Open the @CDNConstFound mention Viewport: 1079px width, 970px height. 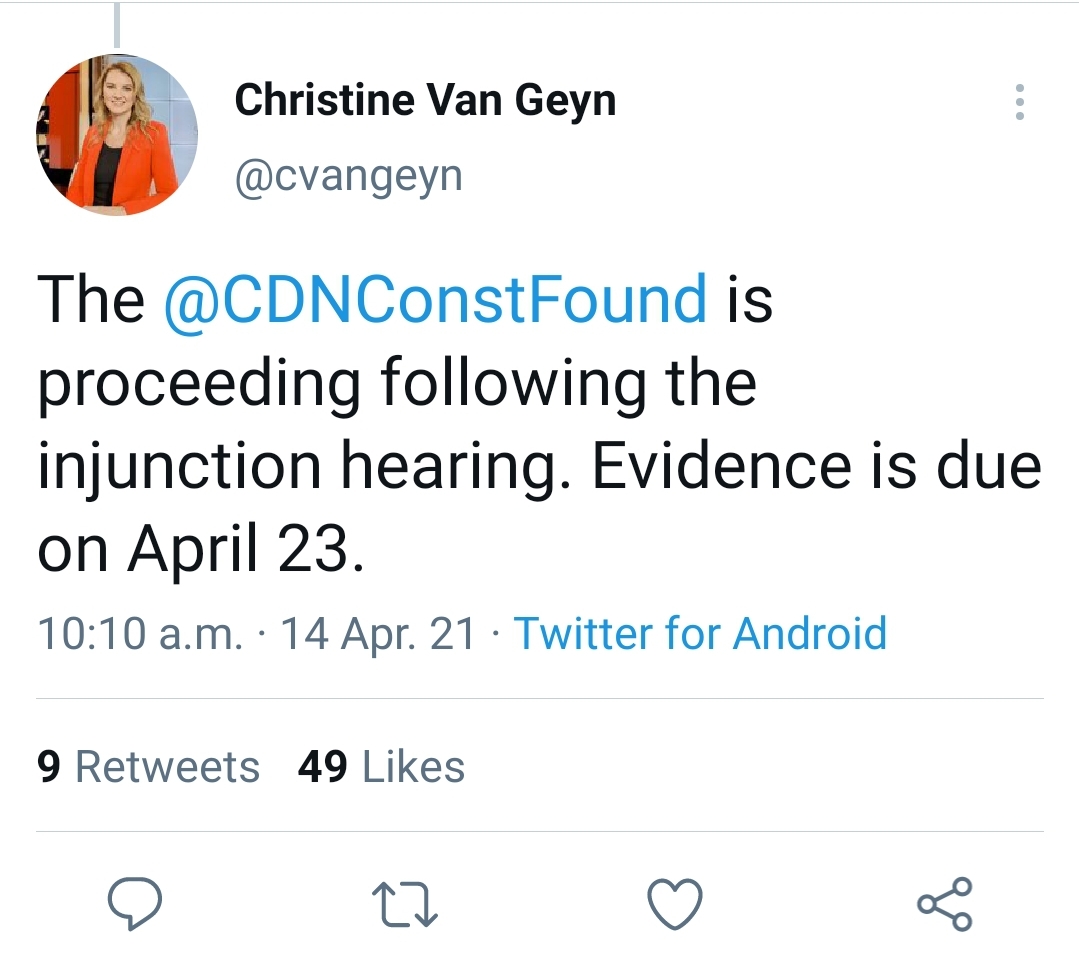434,299
